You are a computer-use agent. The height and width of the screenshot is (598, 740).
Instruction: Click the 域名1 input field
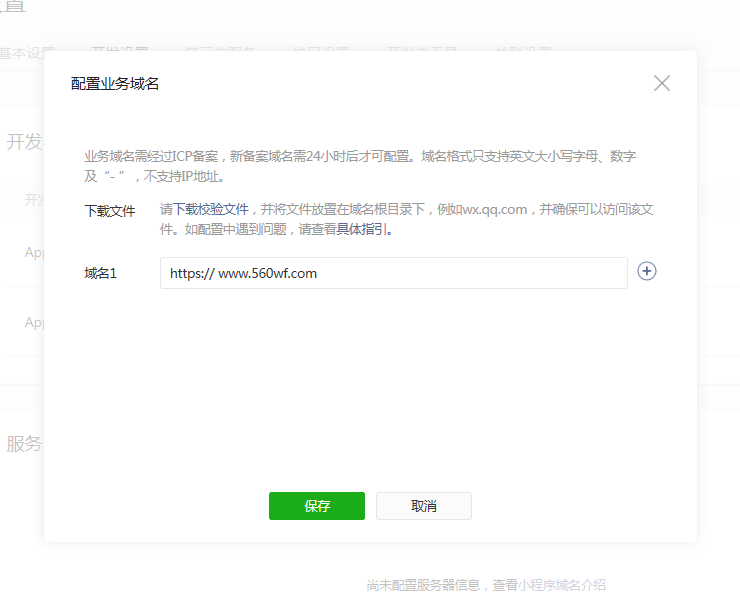coord(394,273)
